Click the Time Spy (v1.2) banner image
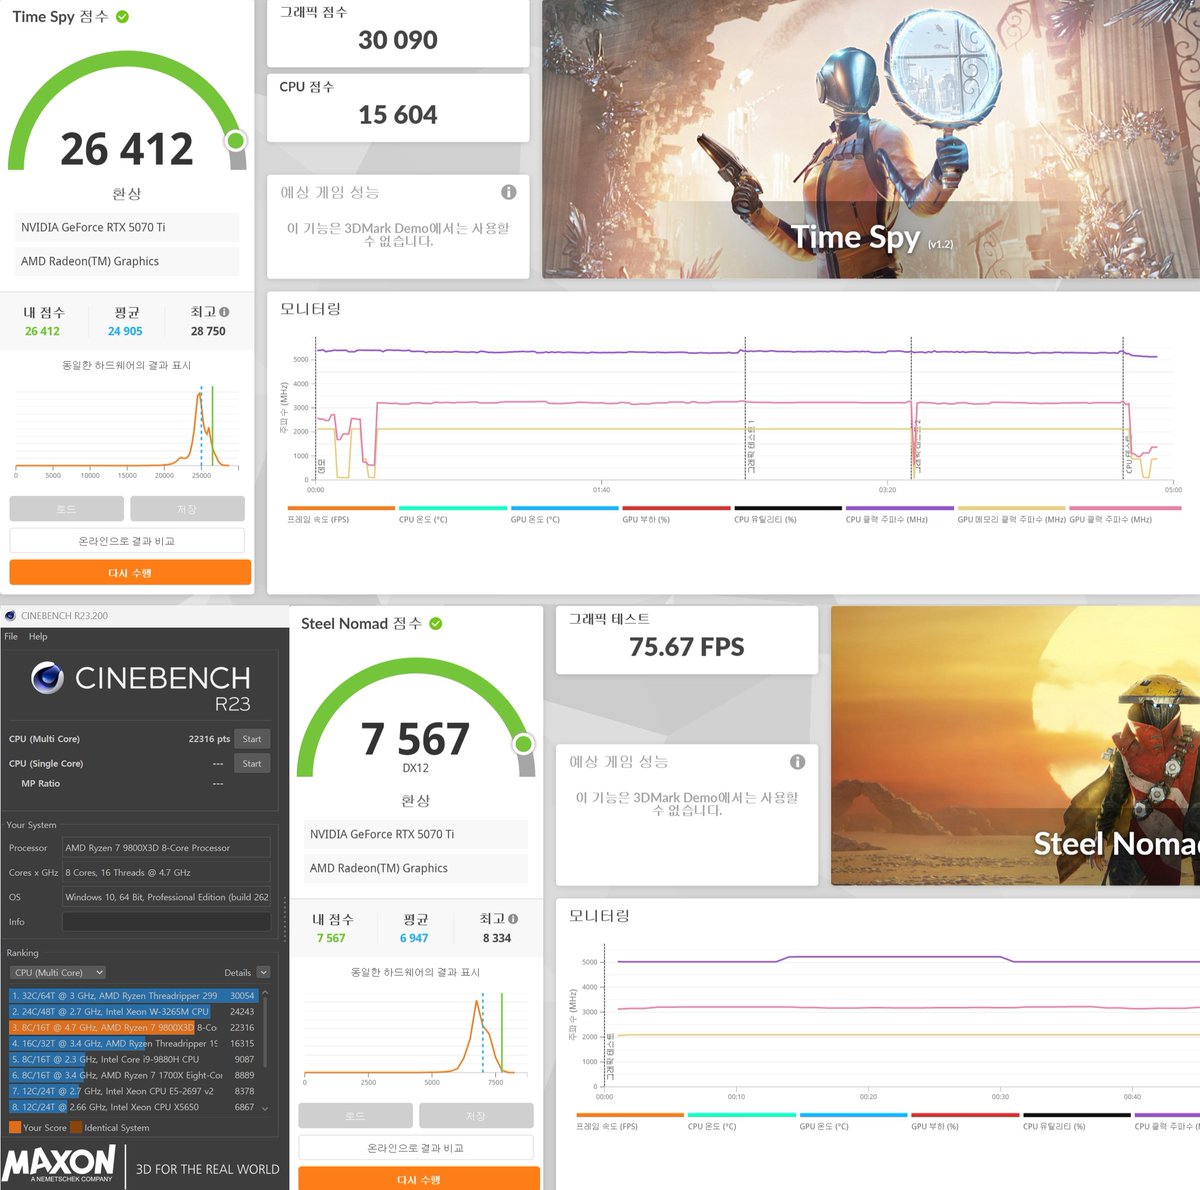This screenshot has width=1200, height=1190. click(x=871, y=139)
